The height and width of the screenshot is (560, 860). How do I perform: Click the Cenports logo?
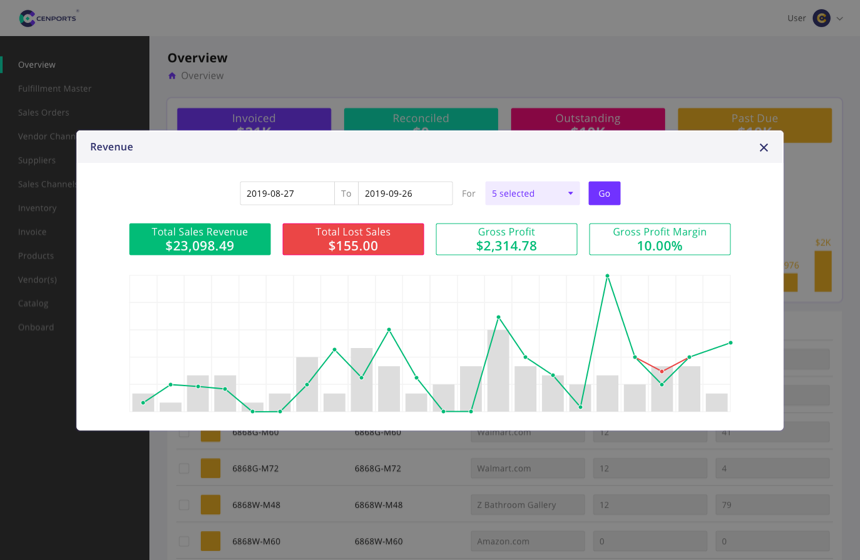click(47, 18)
